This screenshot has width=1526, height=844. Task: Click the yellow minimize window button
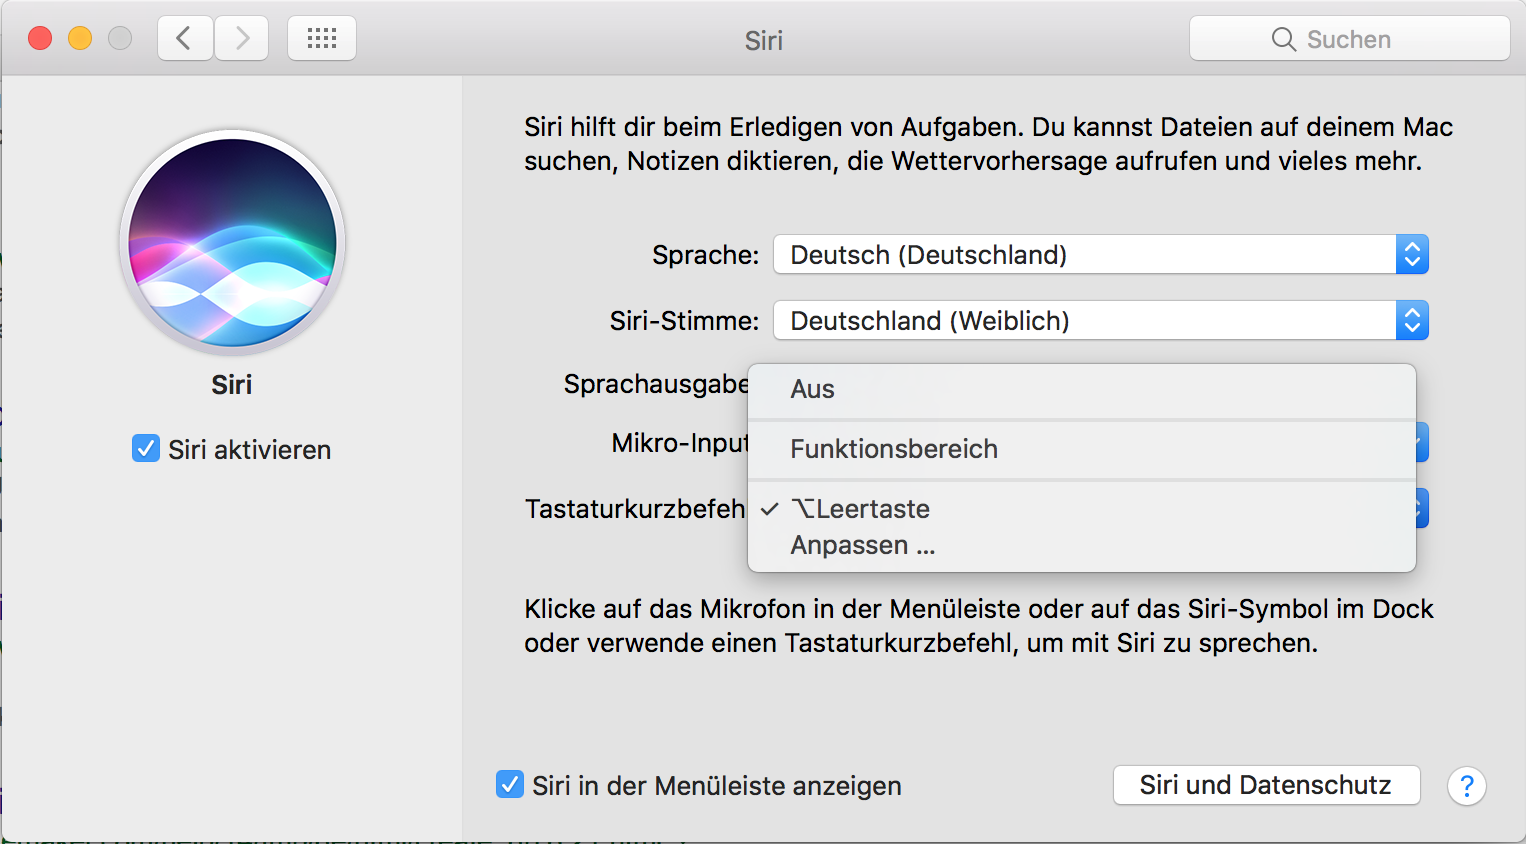80,39
